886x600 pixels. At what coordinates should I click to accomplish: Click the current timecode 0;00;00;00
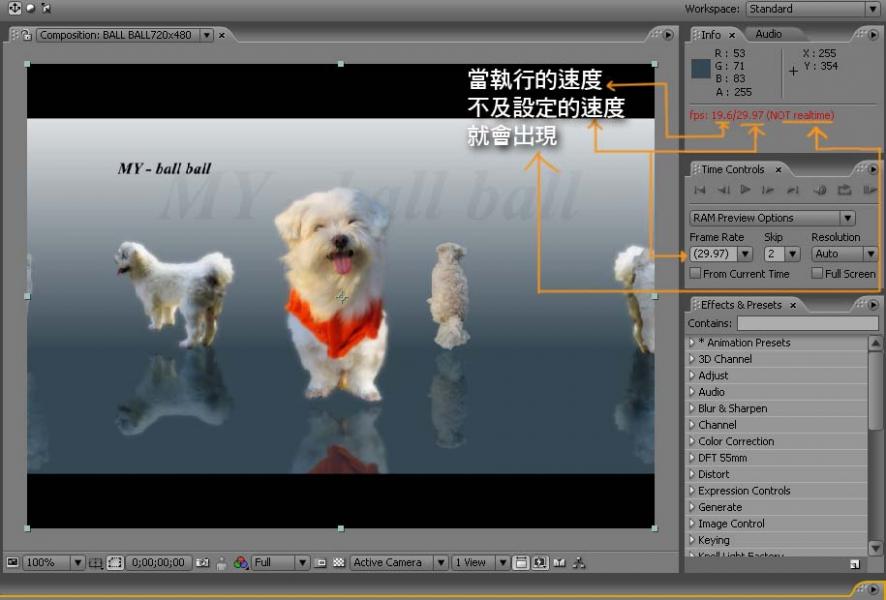pos(158,563)
